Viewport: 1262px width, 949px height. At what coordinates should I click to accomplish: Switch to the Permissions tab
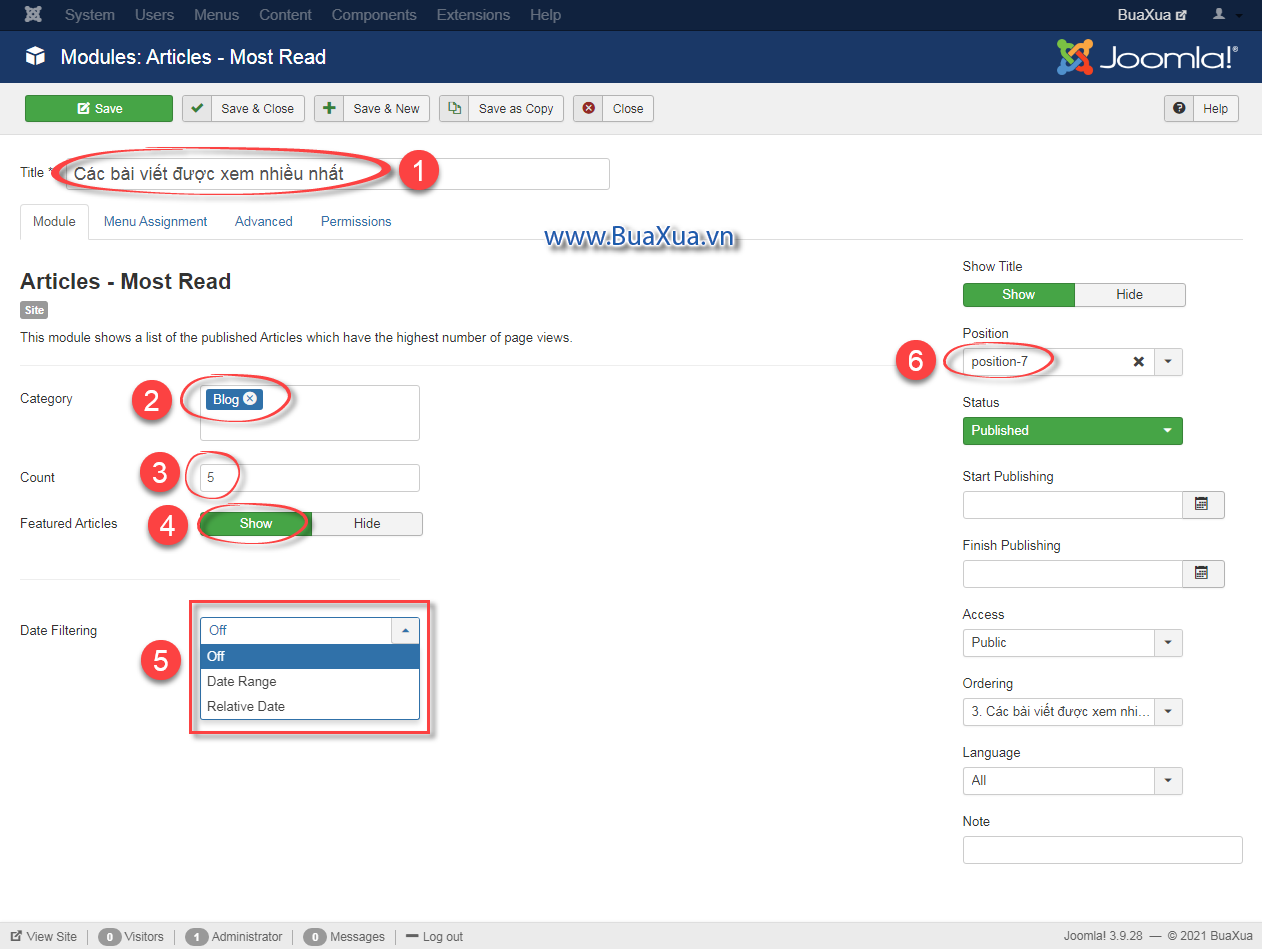(356, 221)
